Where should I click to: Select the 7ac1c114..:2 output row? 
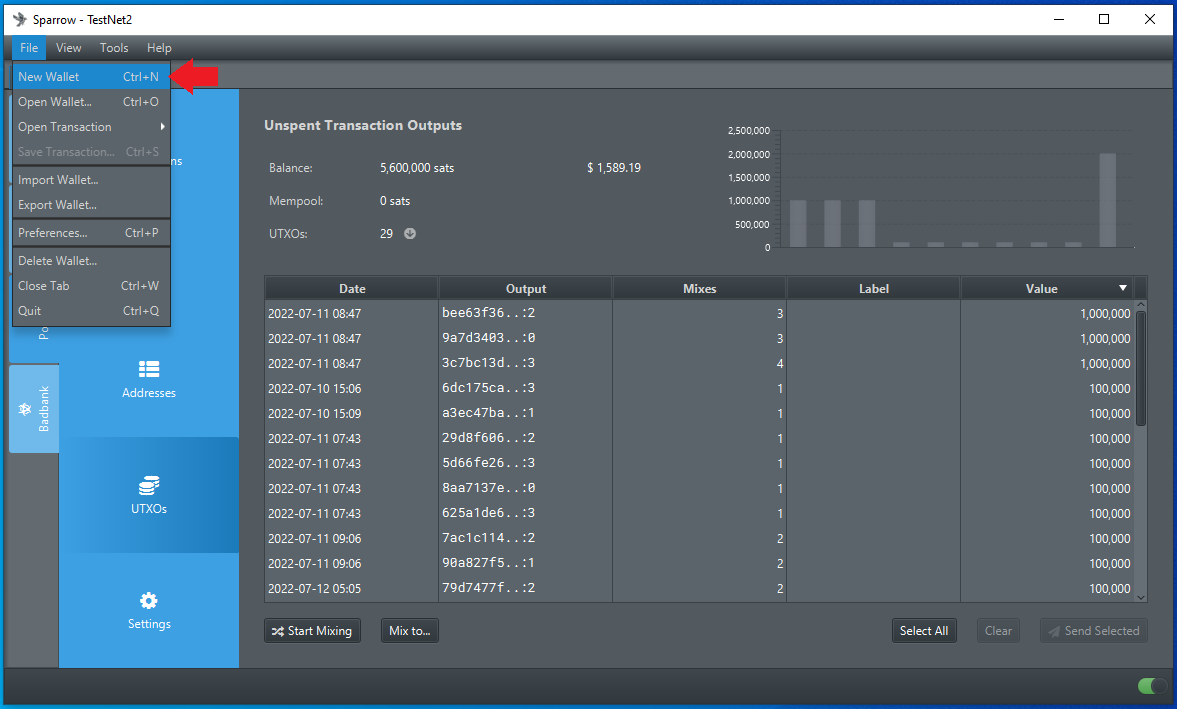(700, 539)
